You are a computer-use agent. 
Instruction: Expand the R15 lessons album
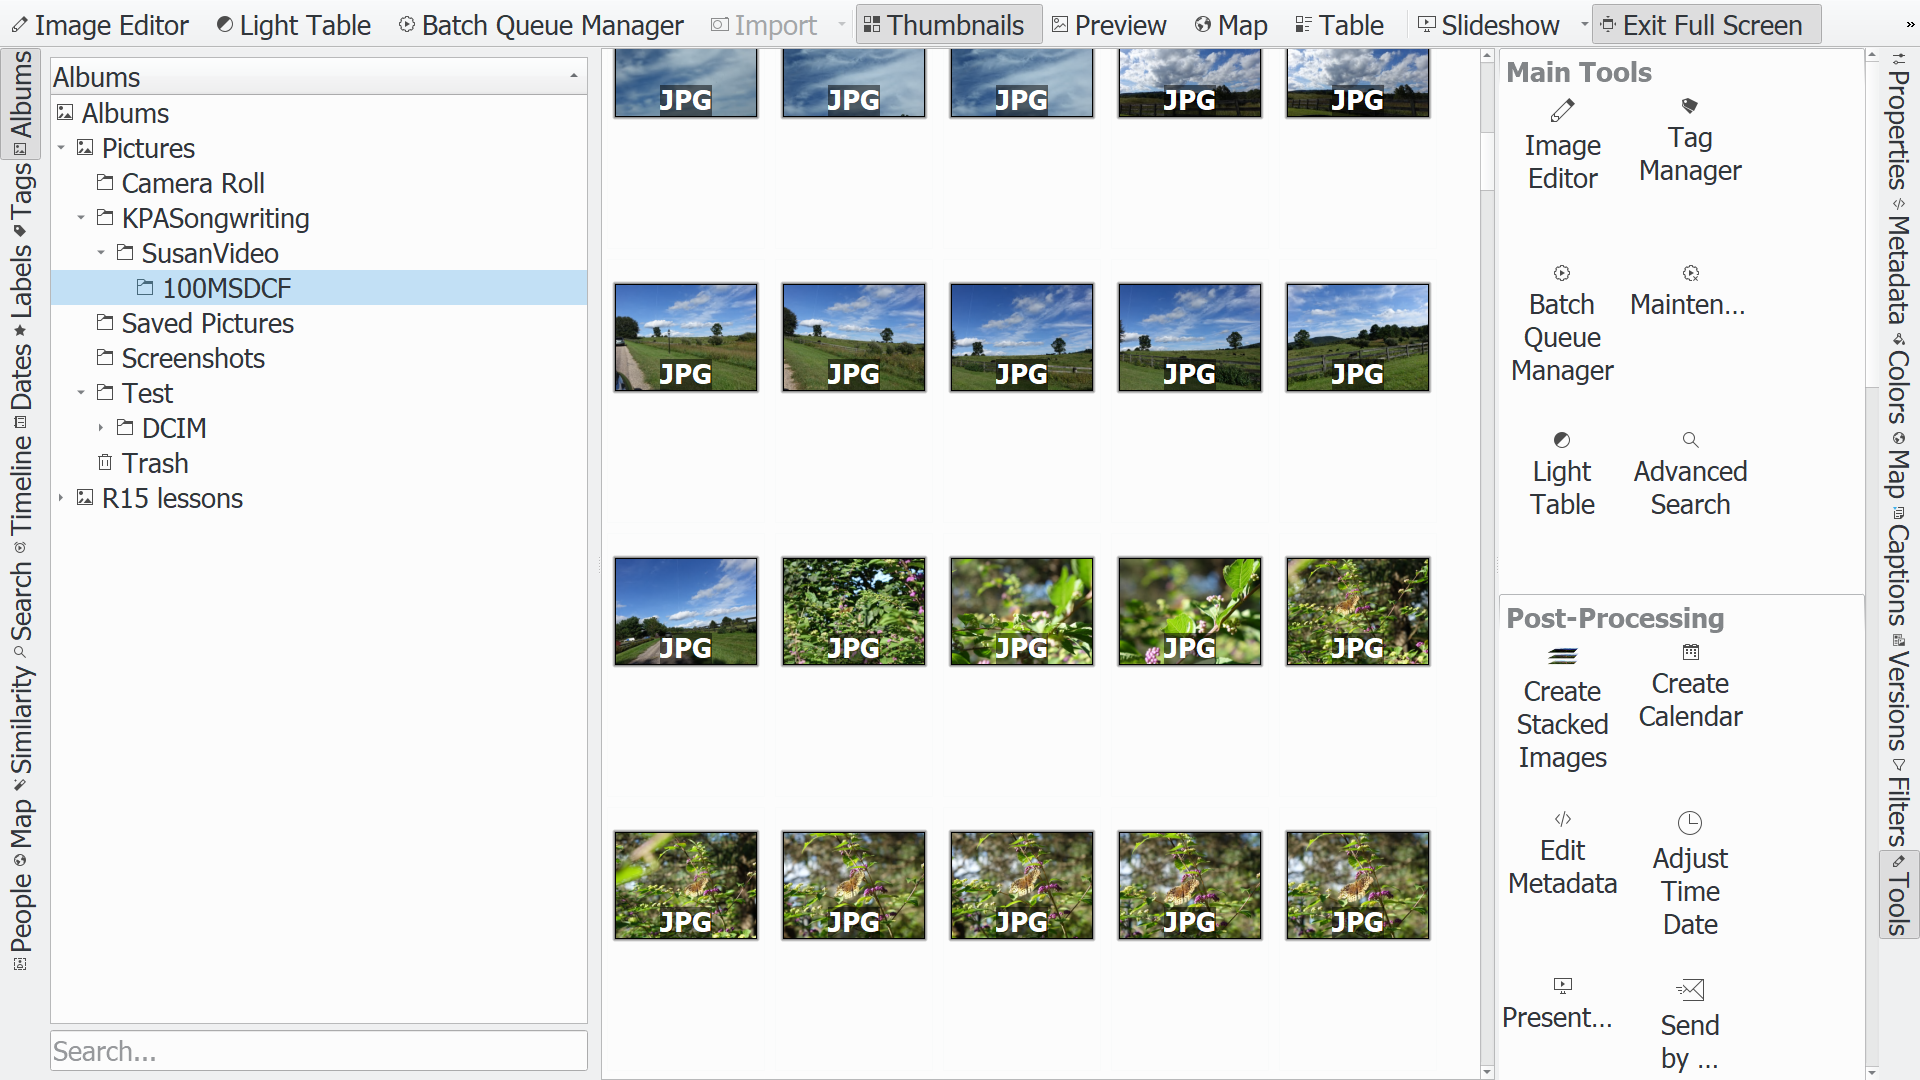[x=61, y=498]
